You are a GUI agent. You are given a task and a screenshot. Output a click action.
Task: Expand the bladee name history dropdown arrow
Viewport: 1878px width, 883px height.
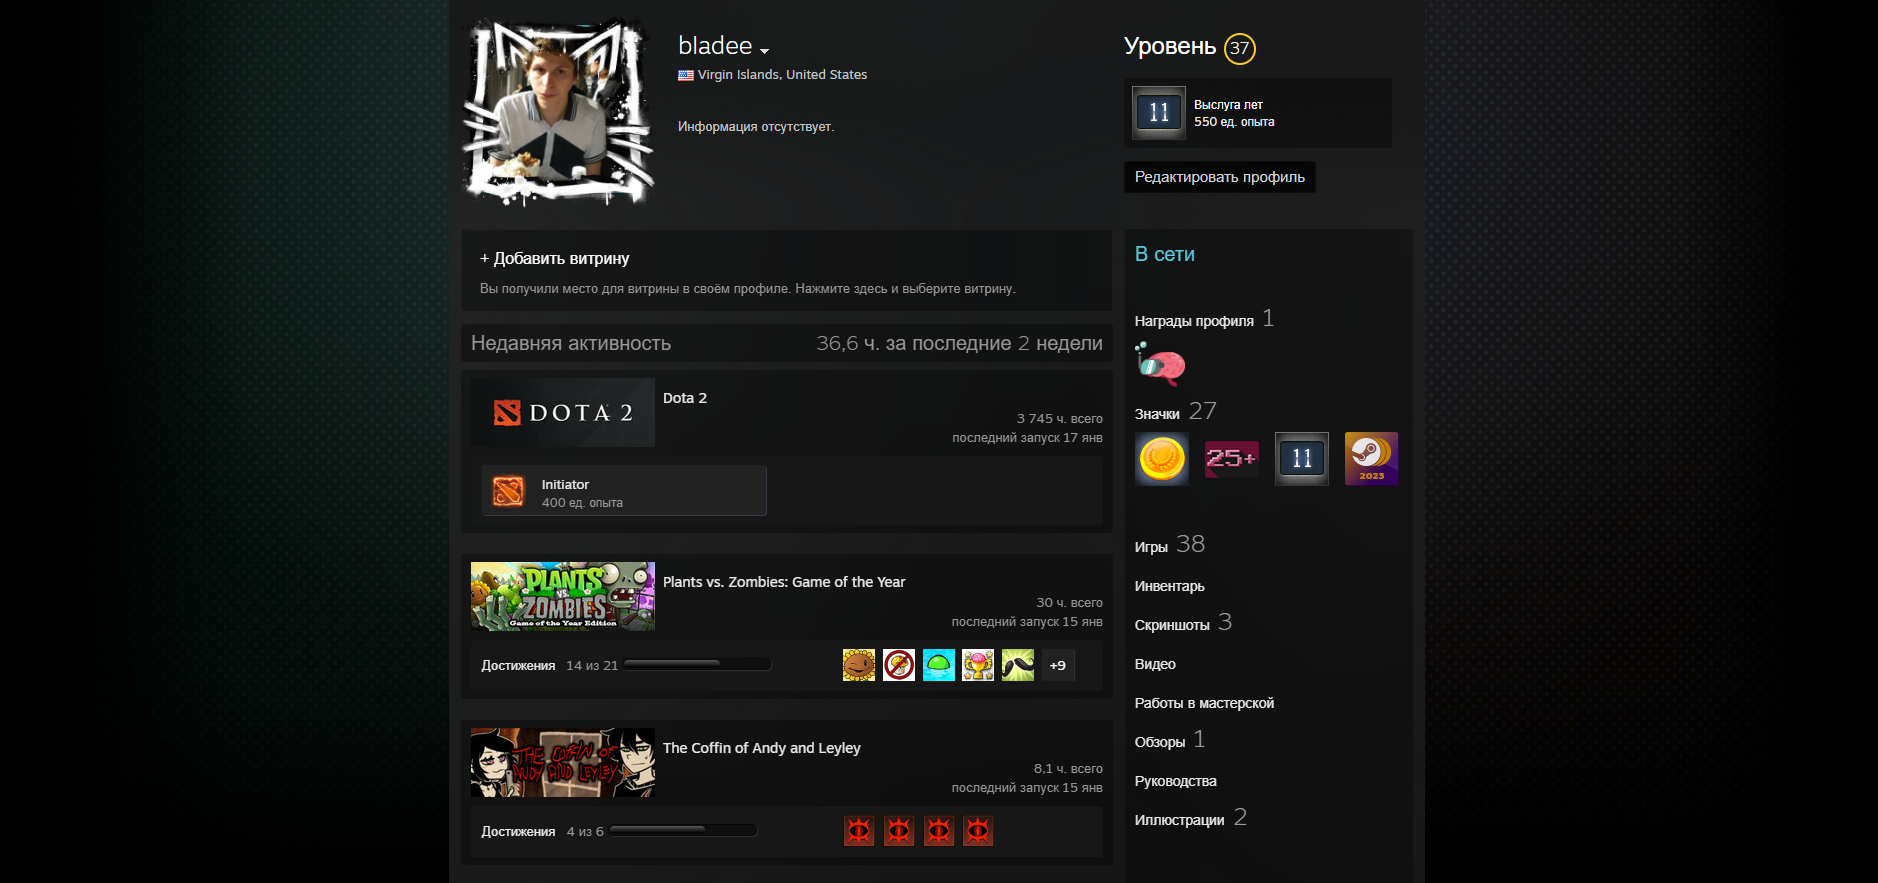(x=764, y=51)
